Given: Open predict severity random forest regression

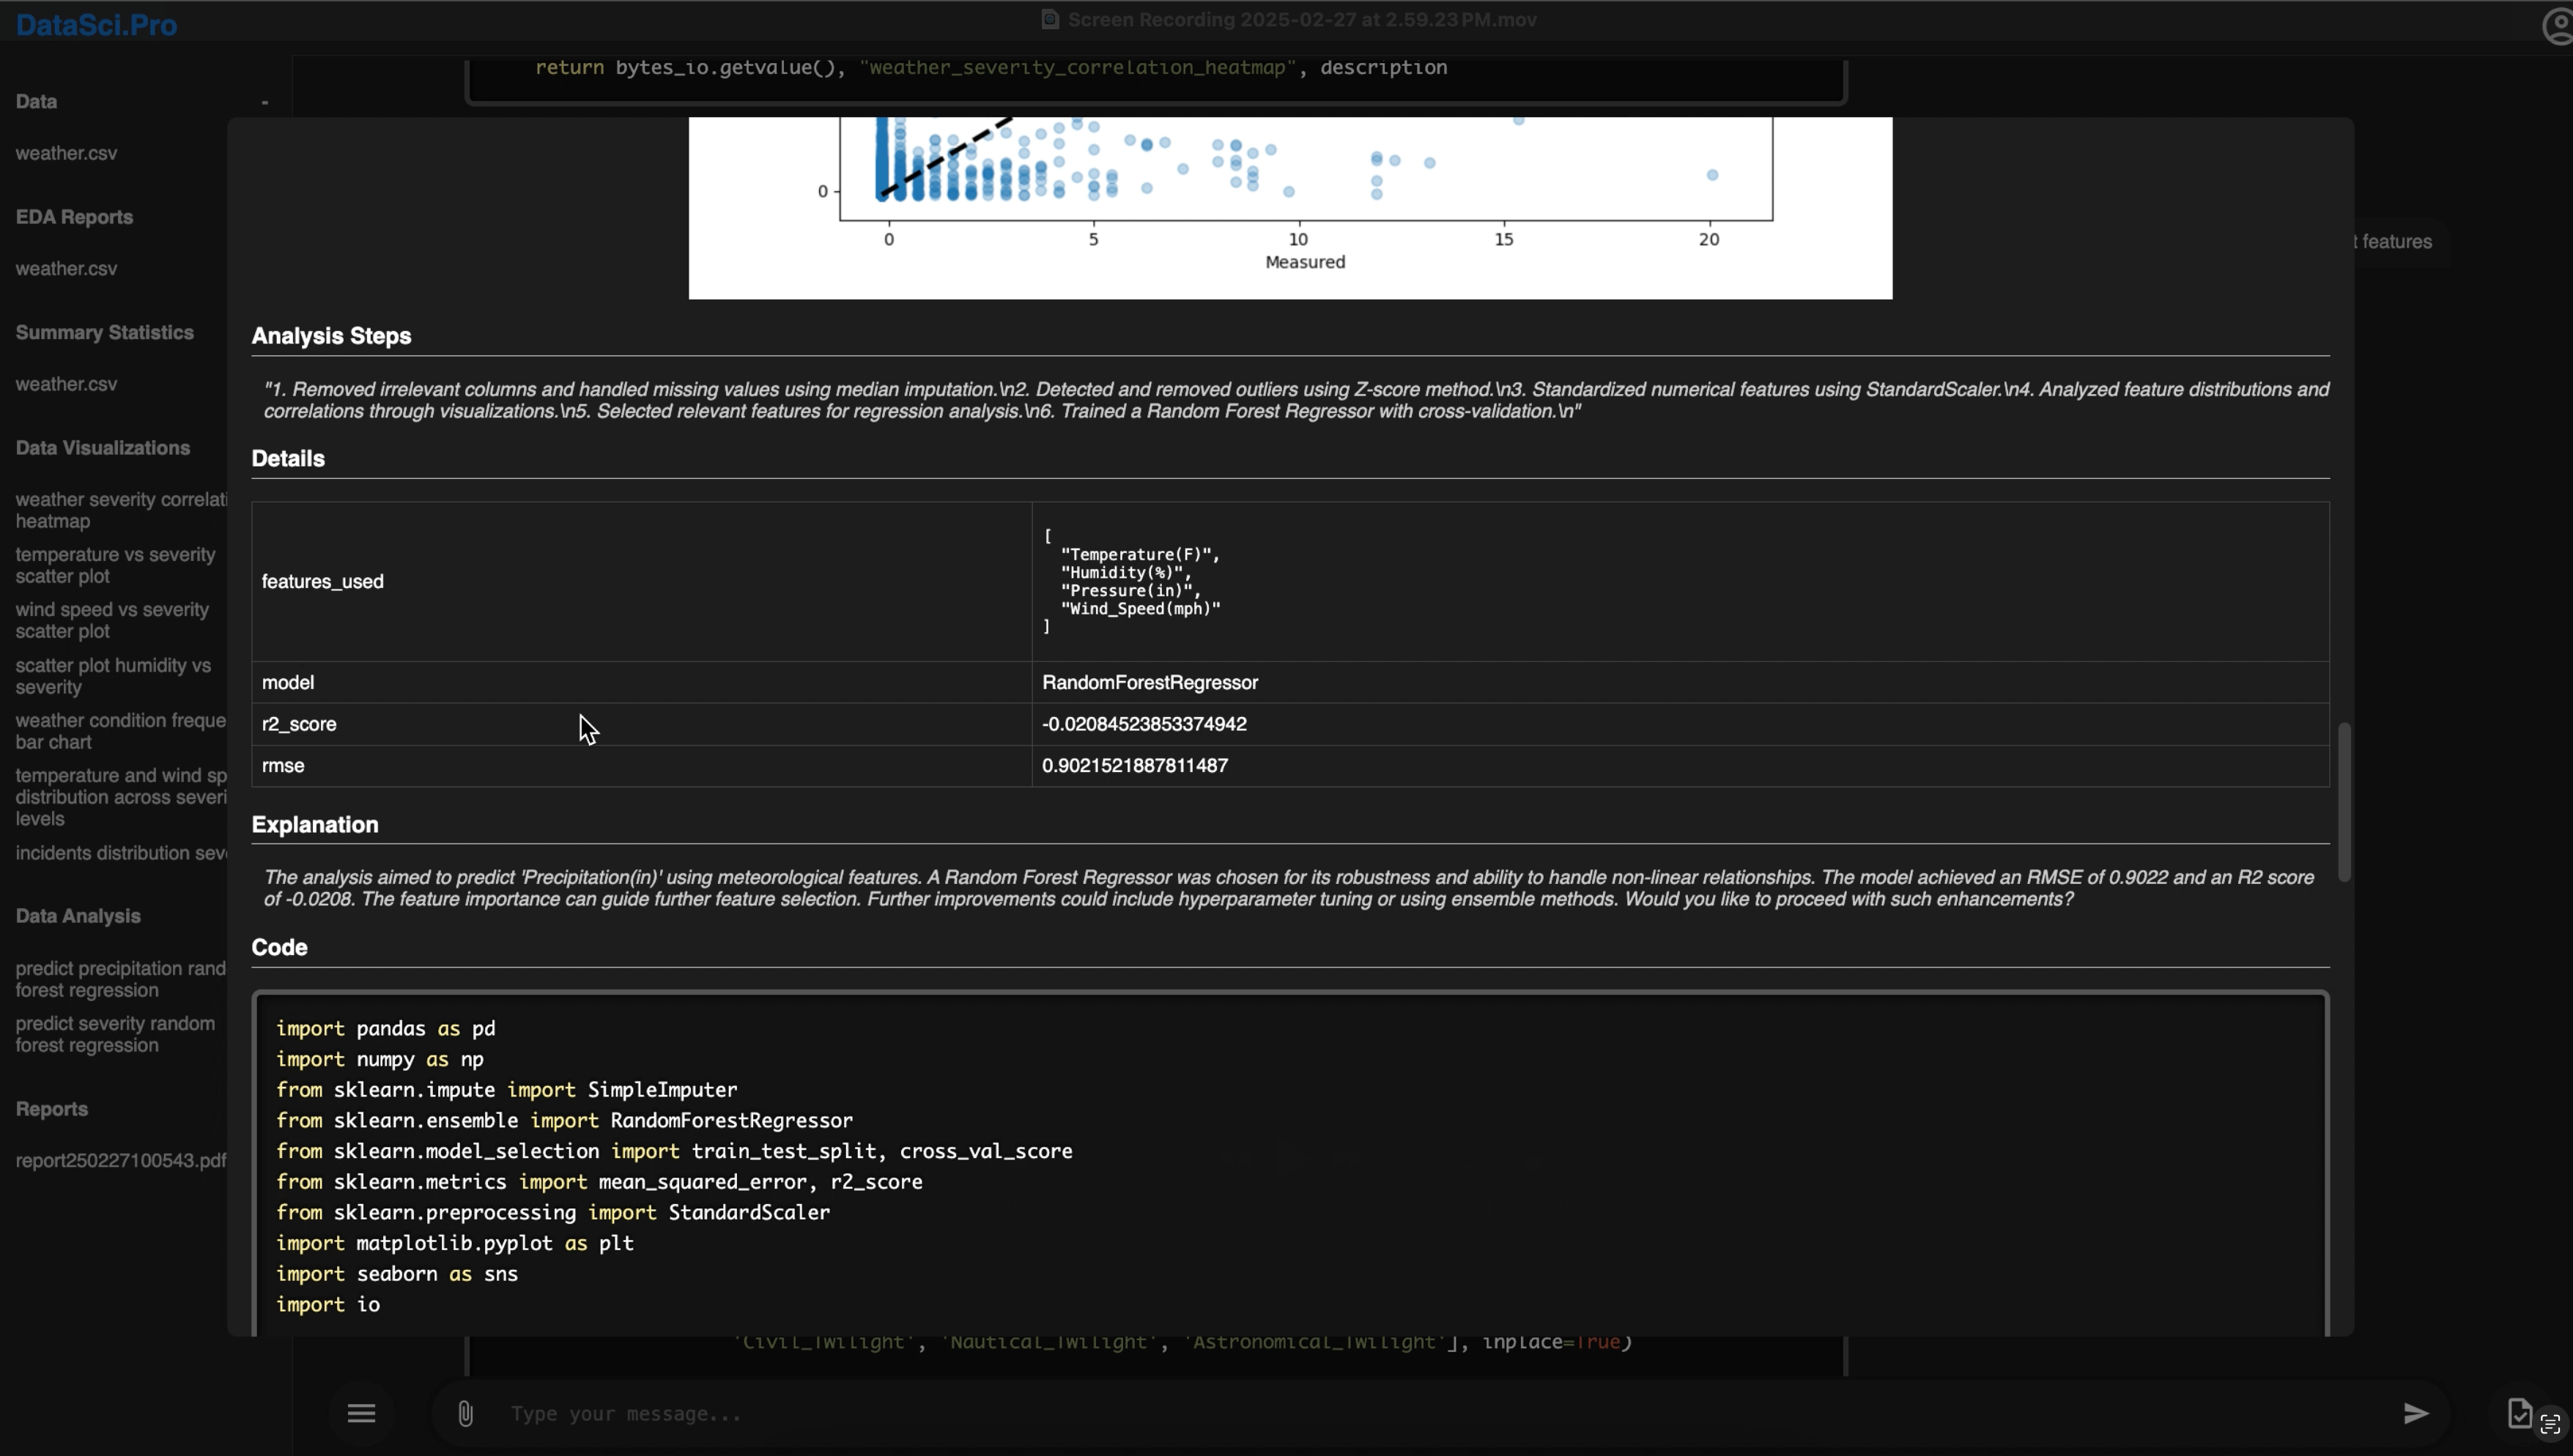Looking at the screenshot, I should [115, 1034].
